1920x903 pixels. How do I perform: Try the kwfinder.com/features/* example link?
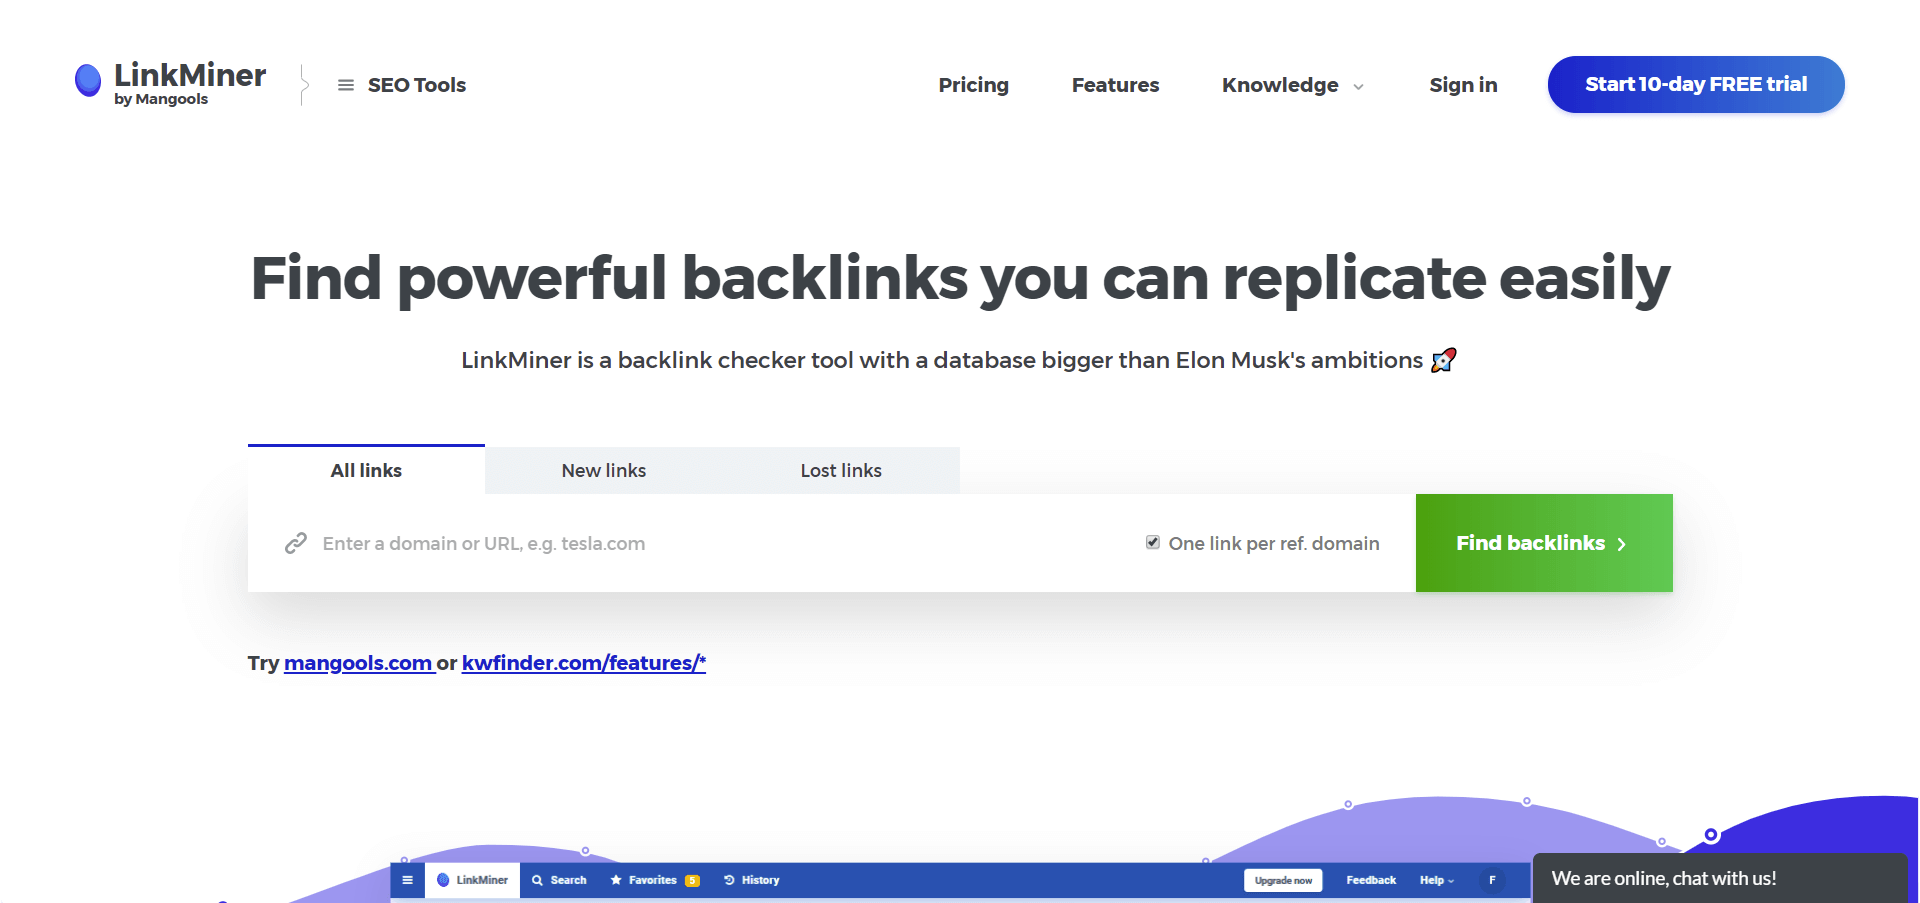click(x=584, y=663)
